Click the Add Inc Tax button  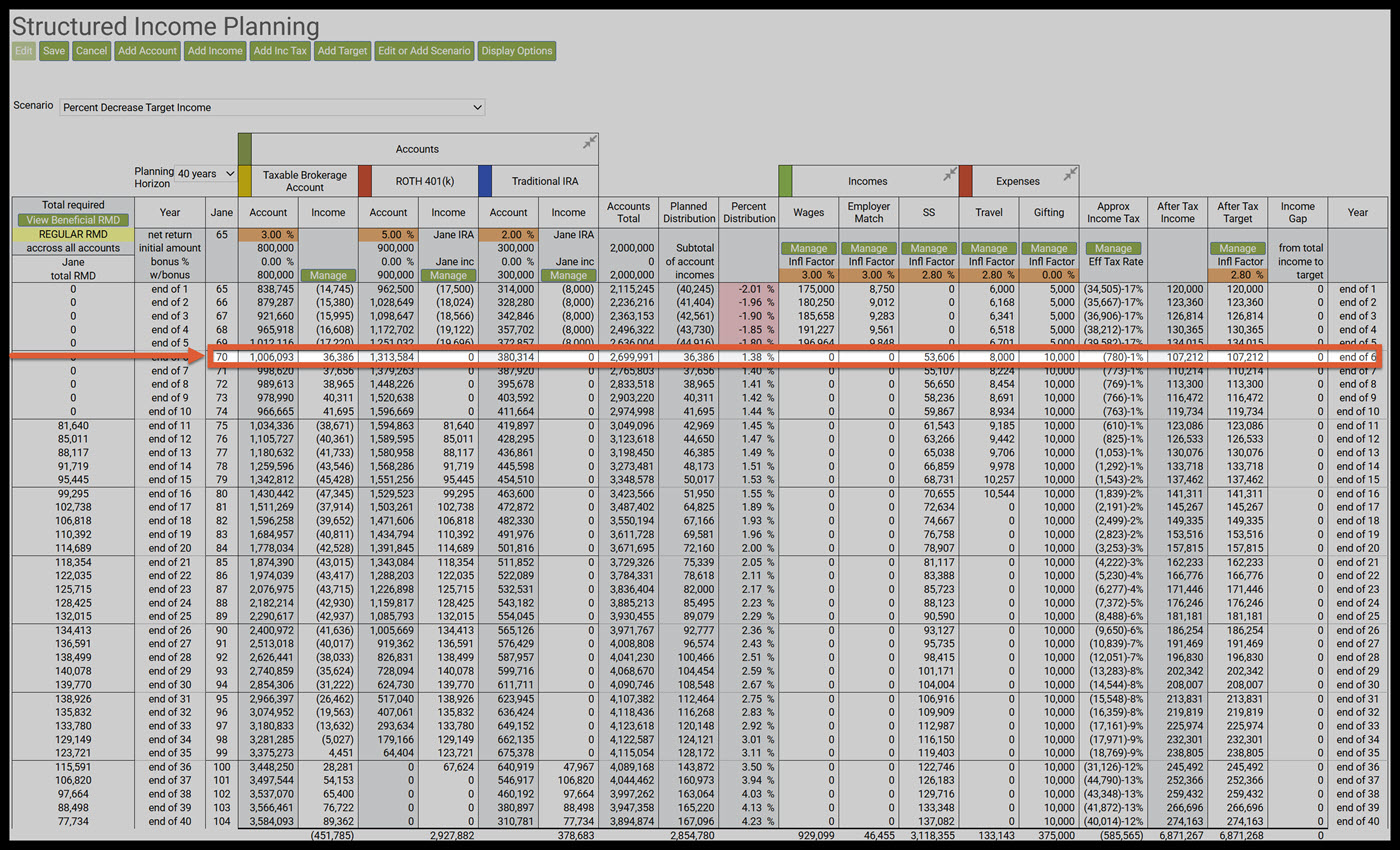[280, 51]
